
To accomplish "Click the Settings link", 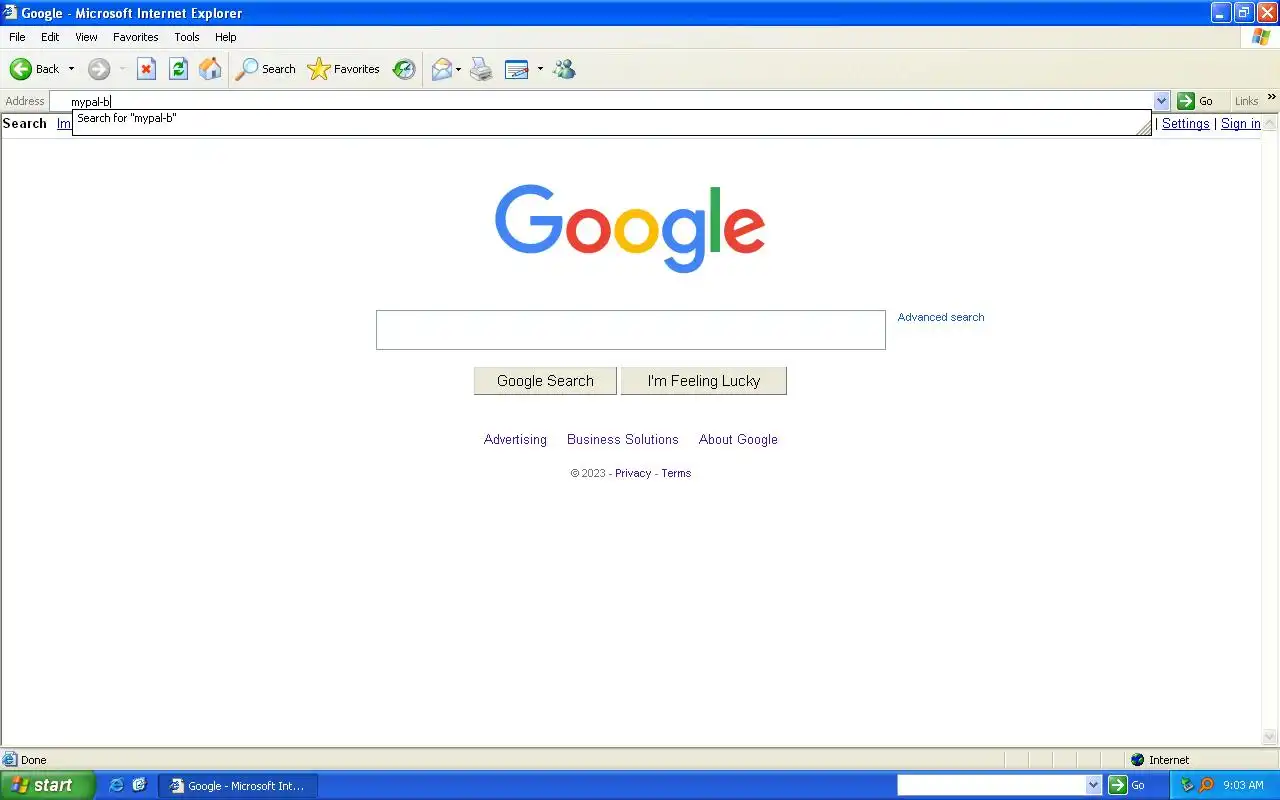I will point(1185,123).
